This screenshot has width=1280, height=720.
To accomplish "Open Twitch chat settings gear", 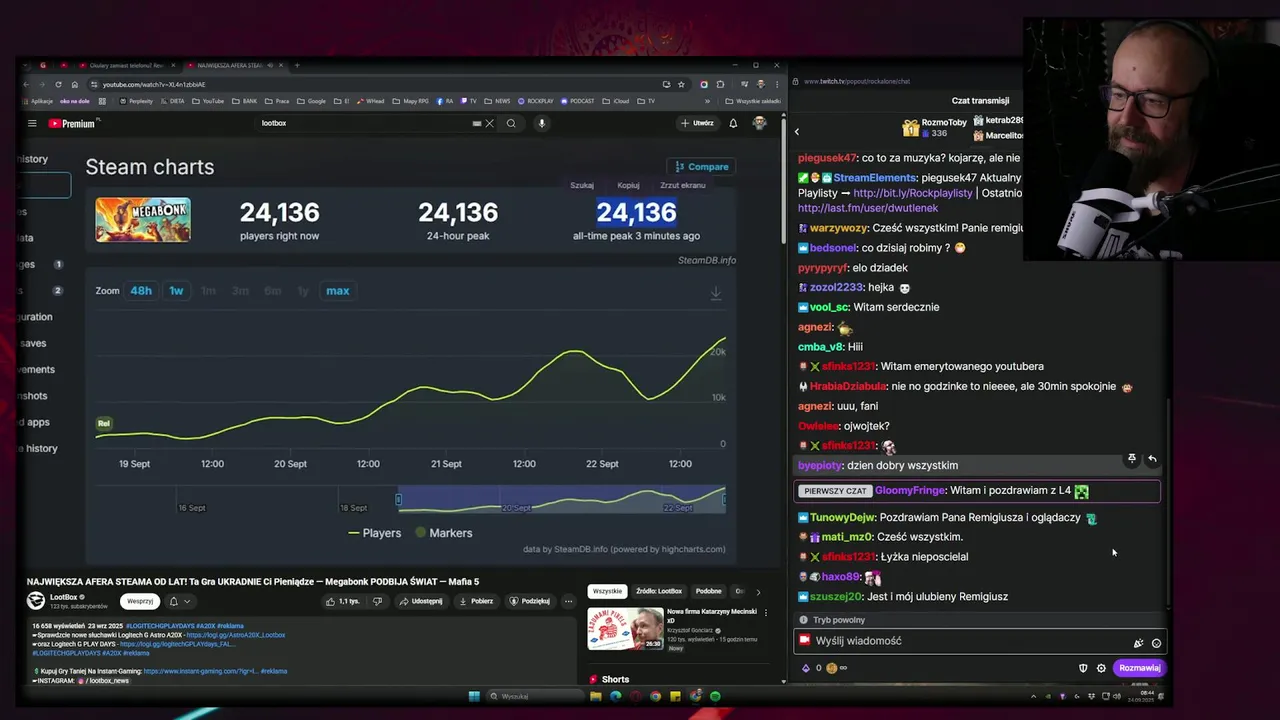I will pos(1101,668).
